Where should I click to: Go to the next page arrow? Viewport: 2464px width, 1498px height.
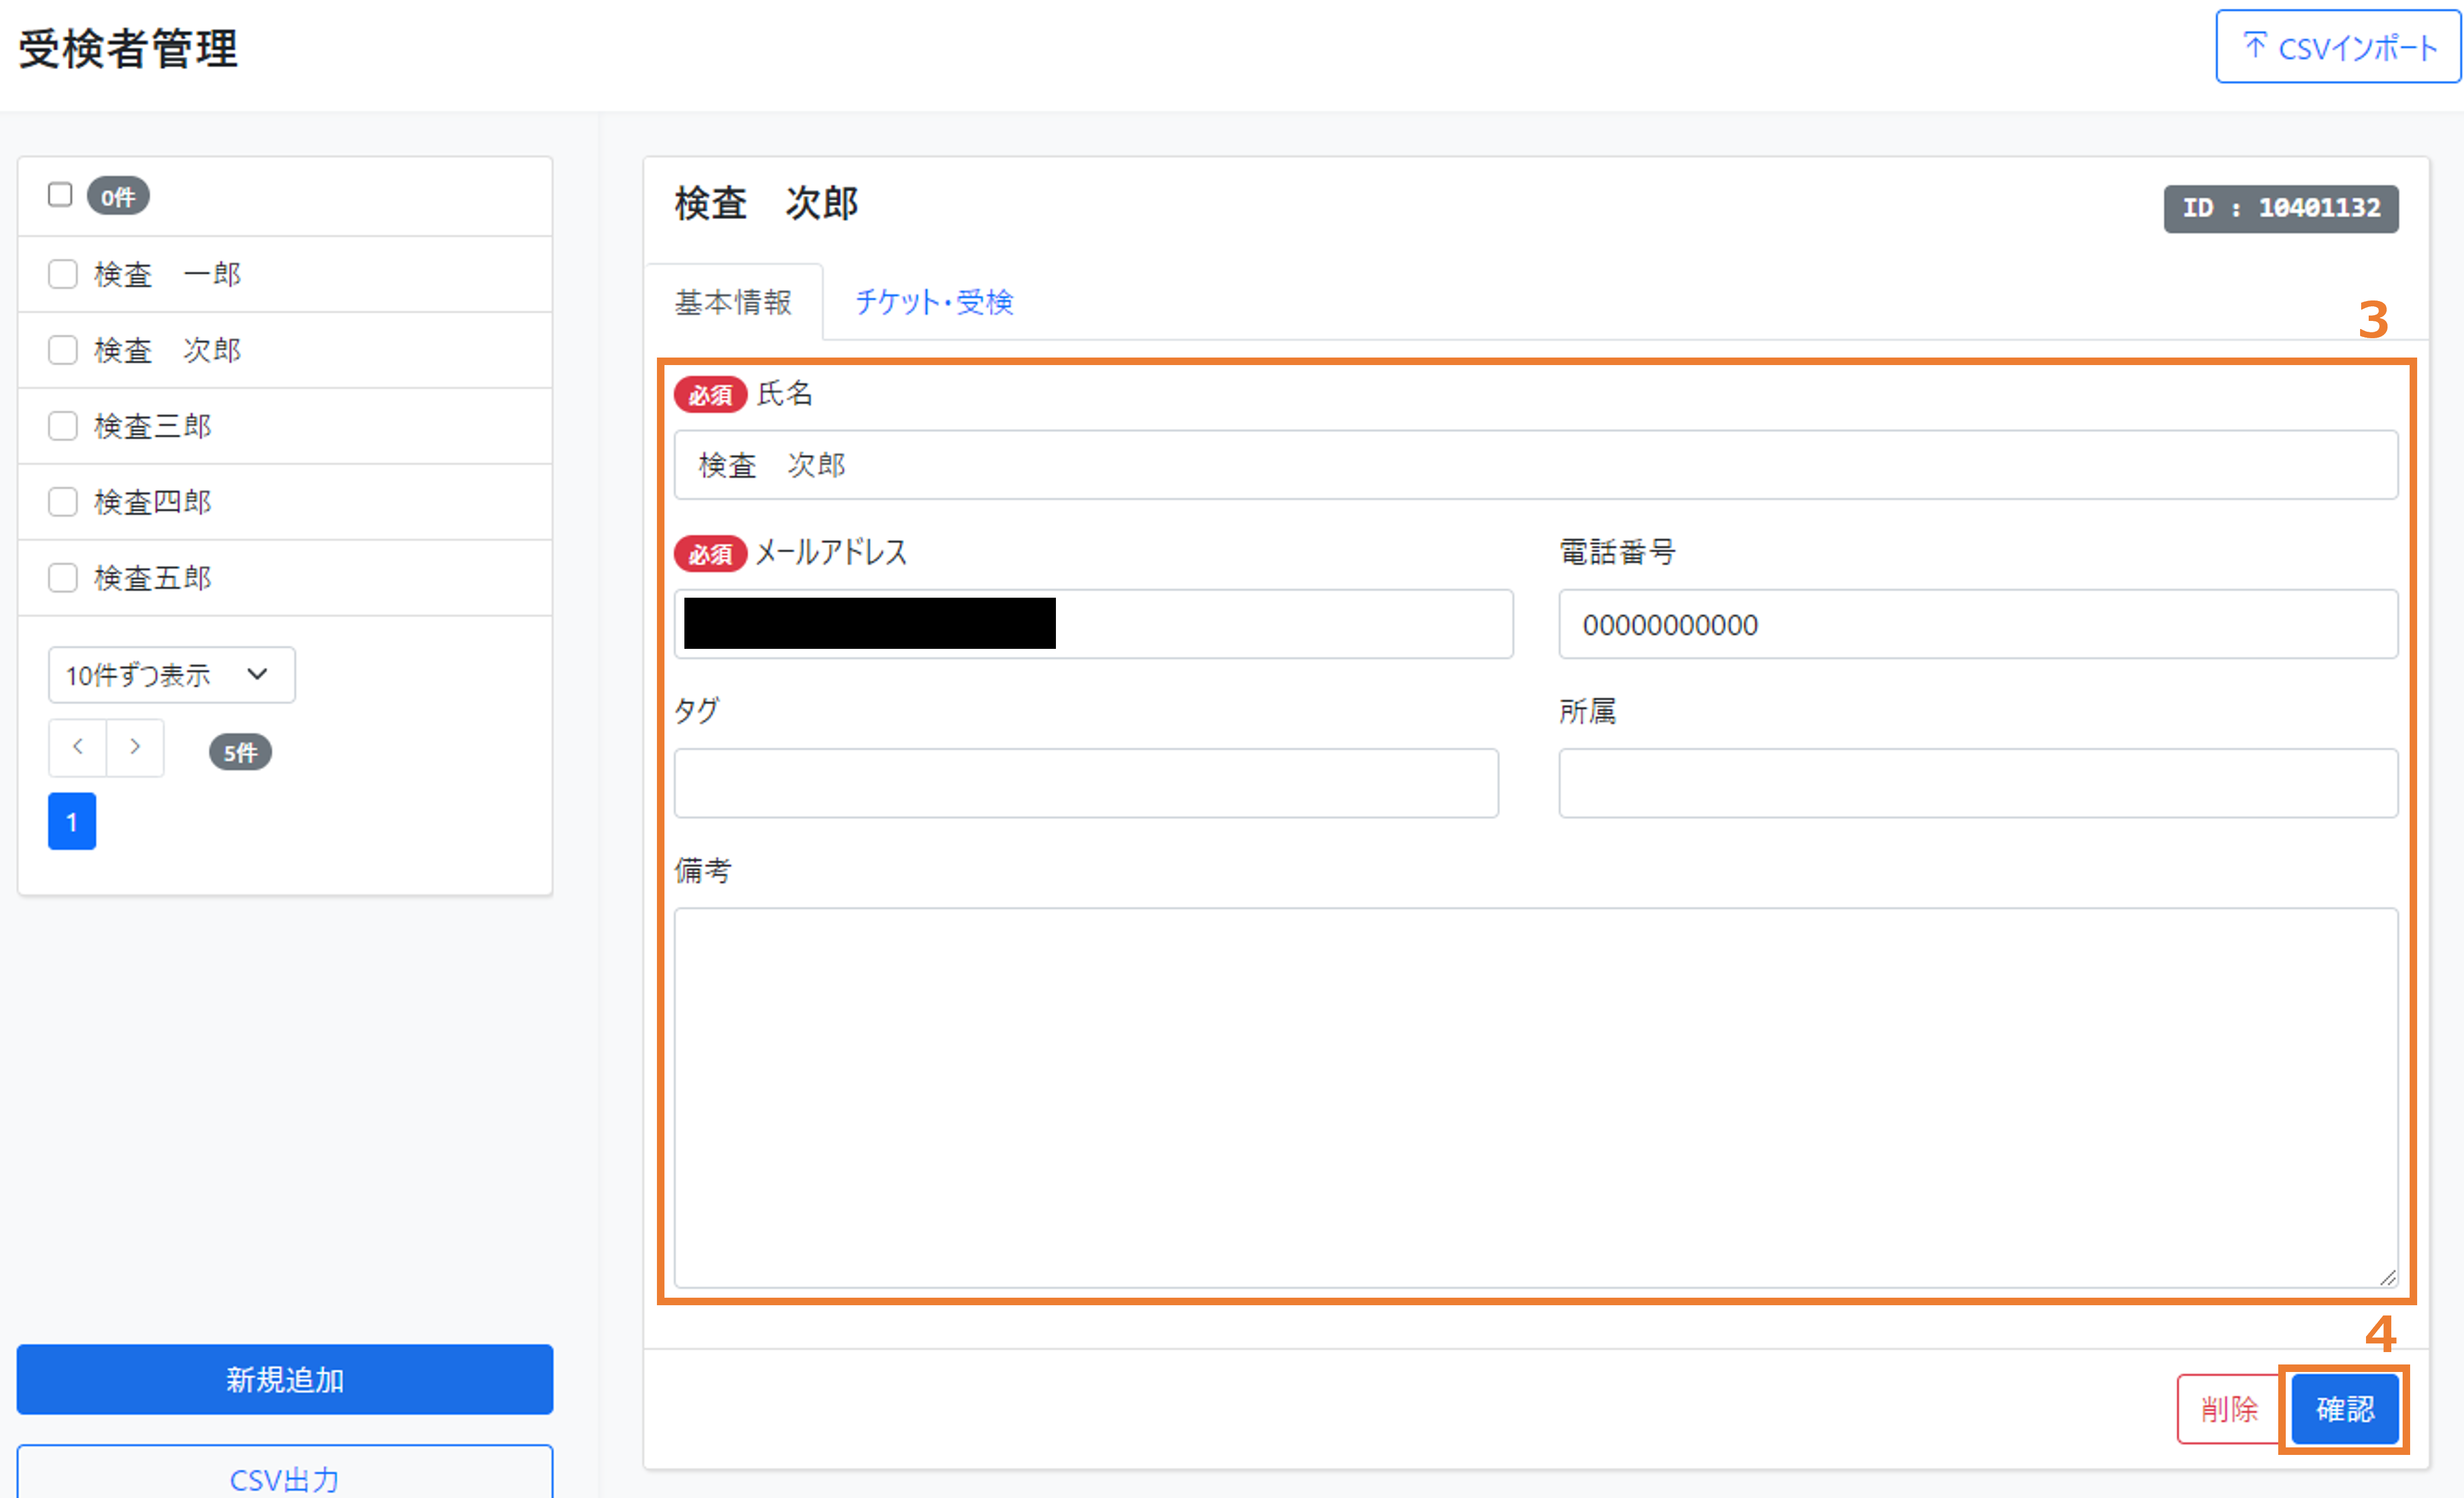coord(135,747)
